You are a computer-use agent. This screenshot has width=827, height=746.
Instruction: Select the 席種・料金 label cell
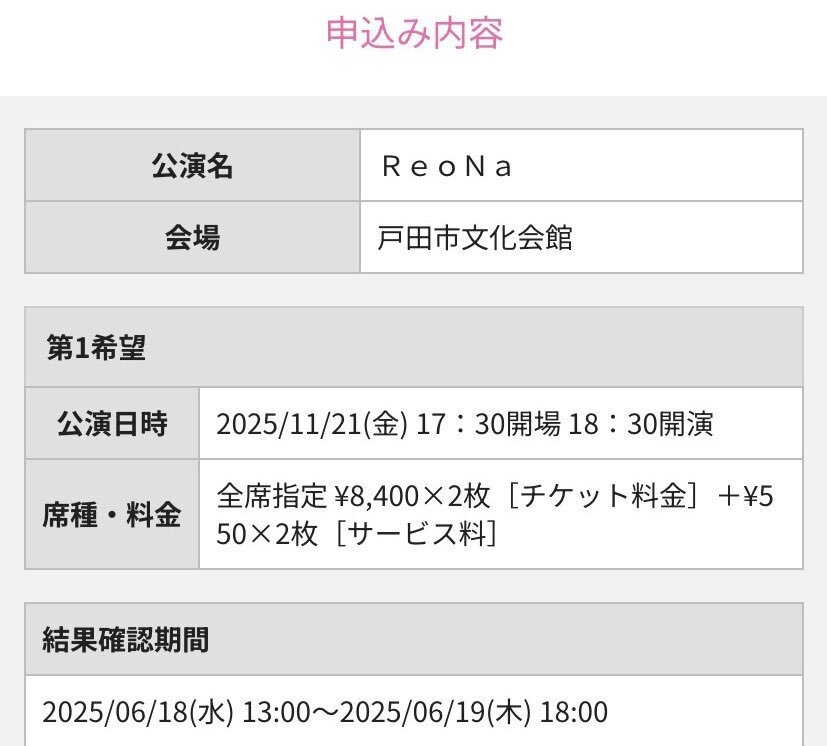tap(112, 514)
